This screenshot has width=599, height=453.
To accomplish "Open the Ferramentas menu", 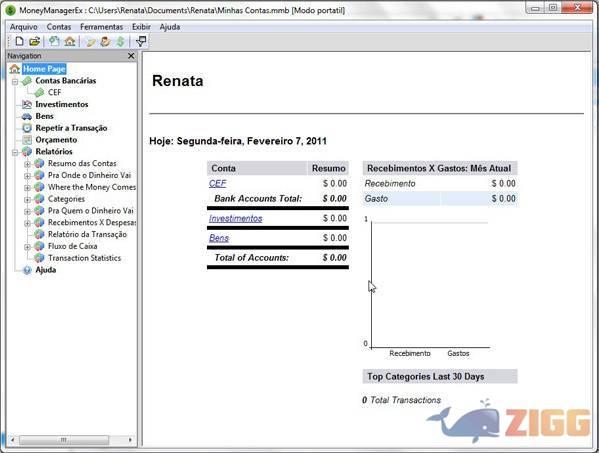I will [102, 27].
